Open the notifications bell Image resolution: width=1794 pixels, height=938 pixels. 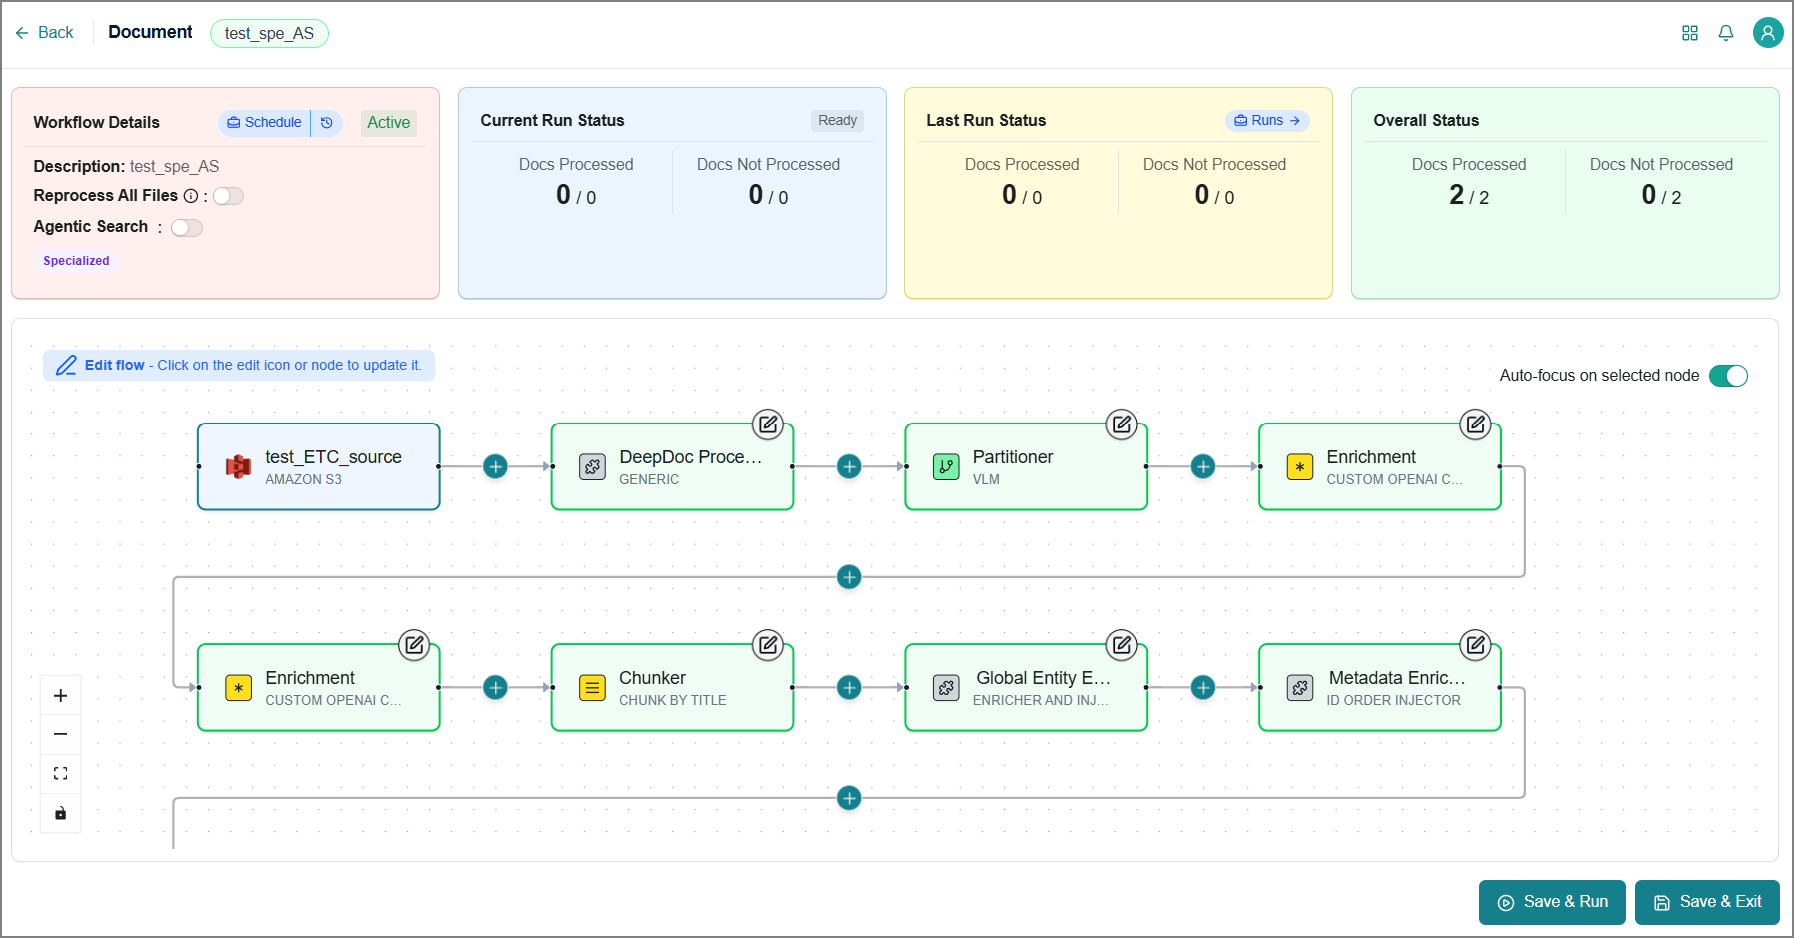[x=1726, y=33]
